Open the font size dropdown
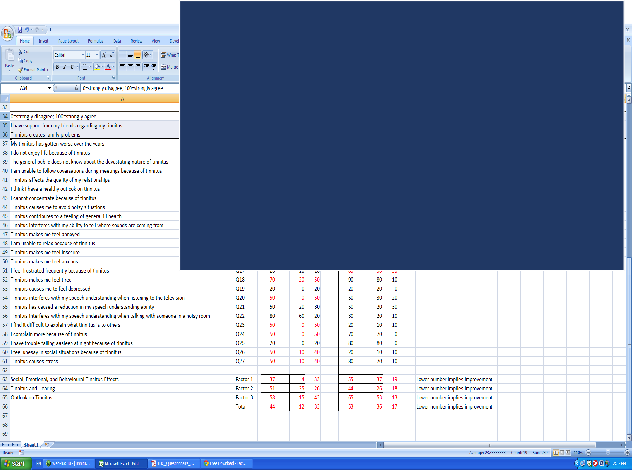632x470 pixels. point(97,55)
